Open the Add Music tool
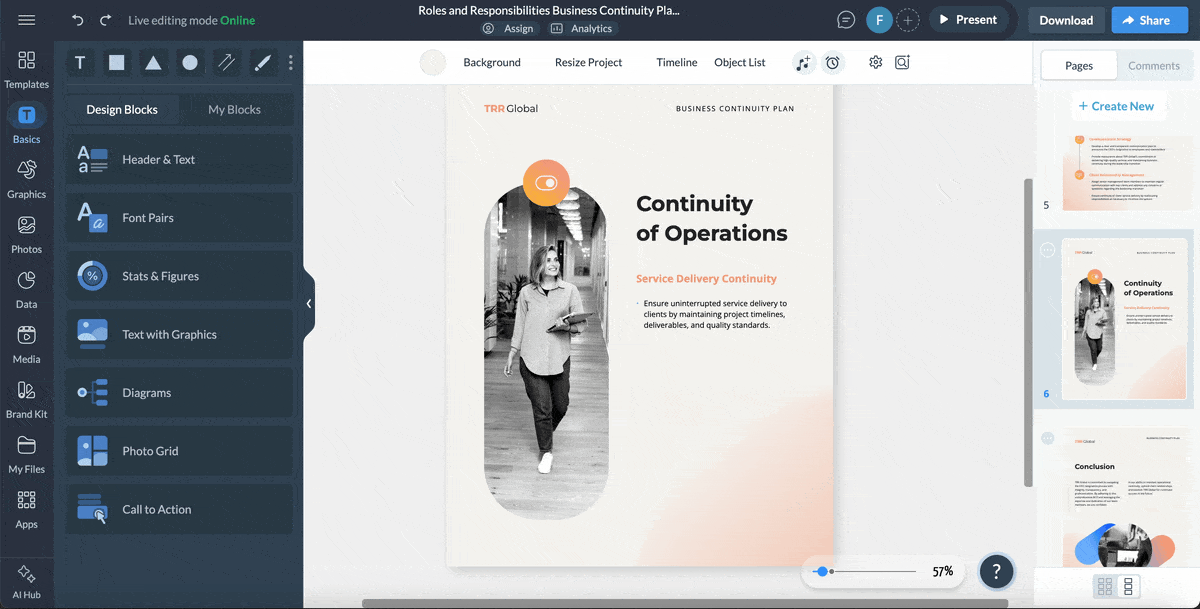1200x609 pixels. point(803,62)
